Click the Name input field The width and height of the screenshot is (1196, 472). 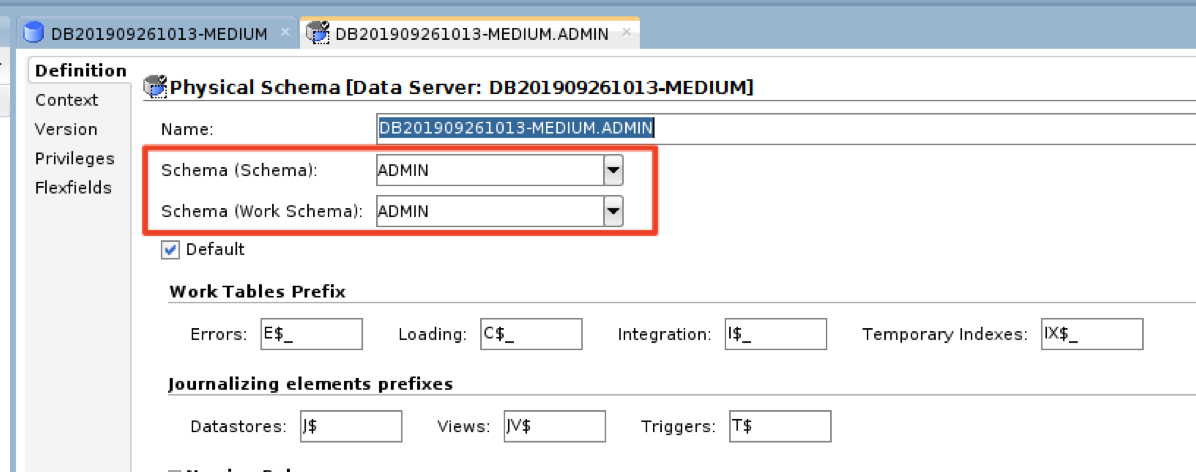click(x=786, y=128)
